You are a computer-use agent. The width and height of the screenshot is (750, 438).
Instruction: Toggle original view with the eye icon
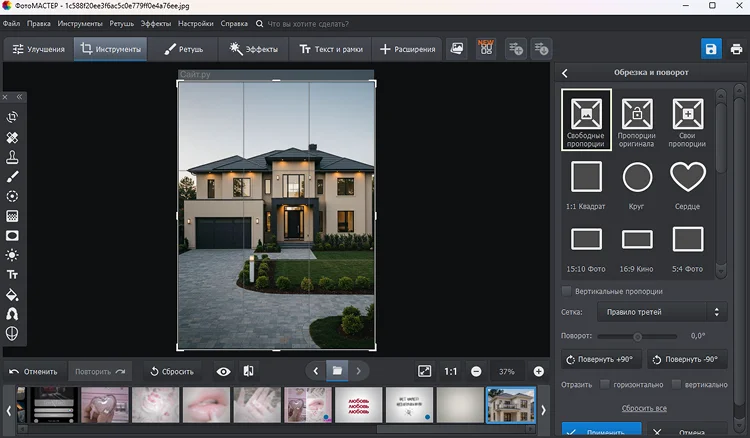pyautogui.click(x=223, y=372)
